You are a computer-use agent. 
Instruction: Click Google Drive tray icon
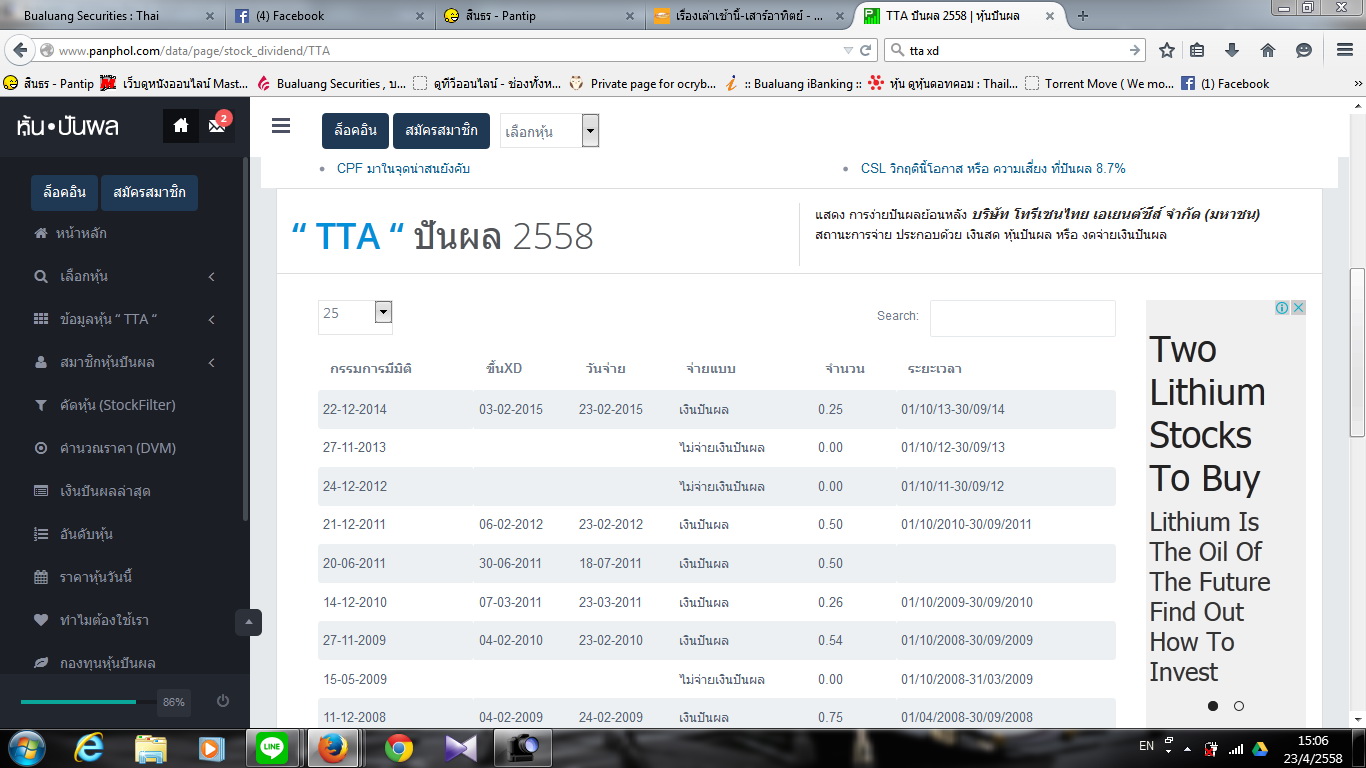(1260, 748)
